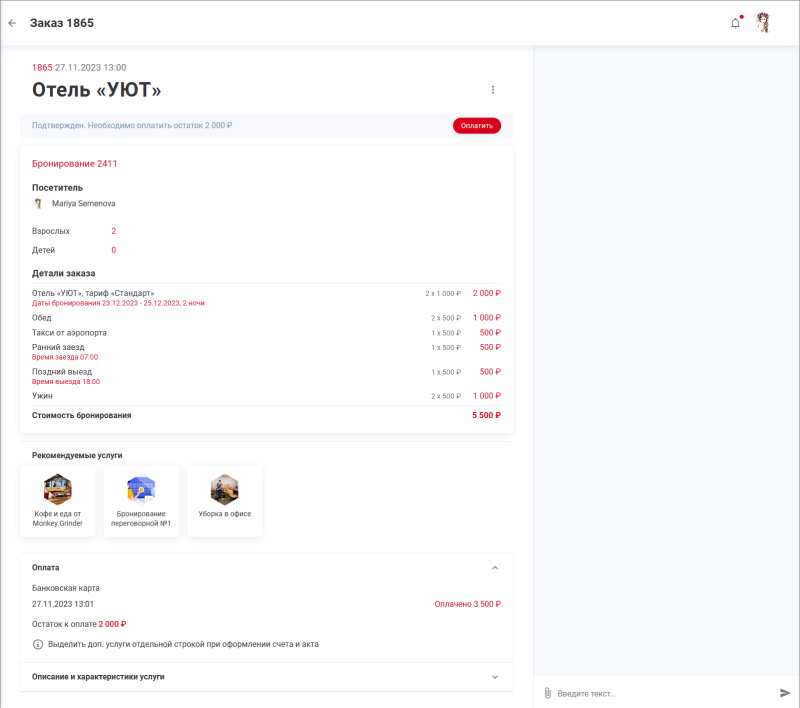Open visitor Mariya Semenova's profile thumbnail
Viewport: 800px width, 708px height.
[37, 202]
